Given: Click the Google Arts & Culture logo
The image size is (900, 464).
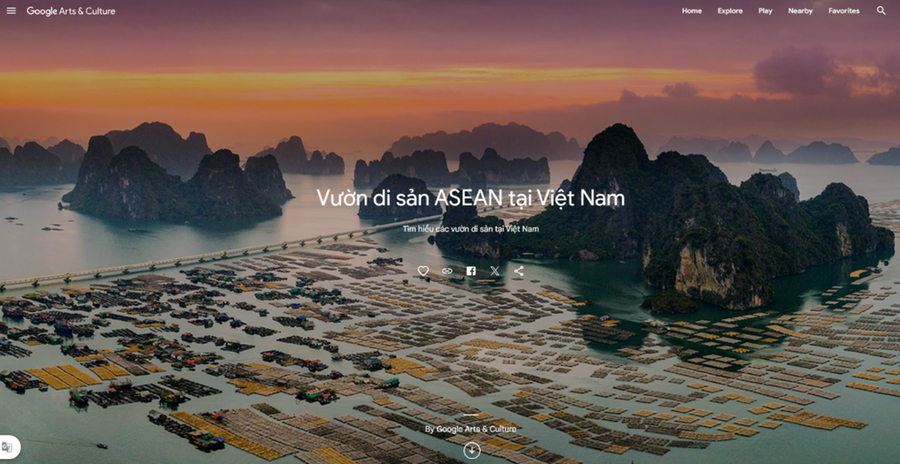Looking at the screenshot, I should (71, 11).
